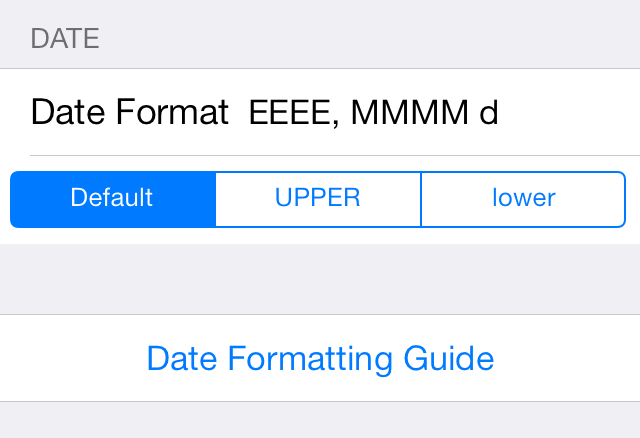The image size is (640, 438).
Task: Tap gray area right of DATE header
Action: click(x=367, y=39)
